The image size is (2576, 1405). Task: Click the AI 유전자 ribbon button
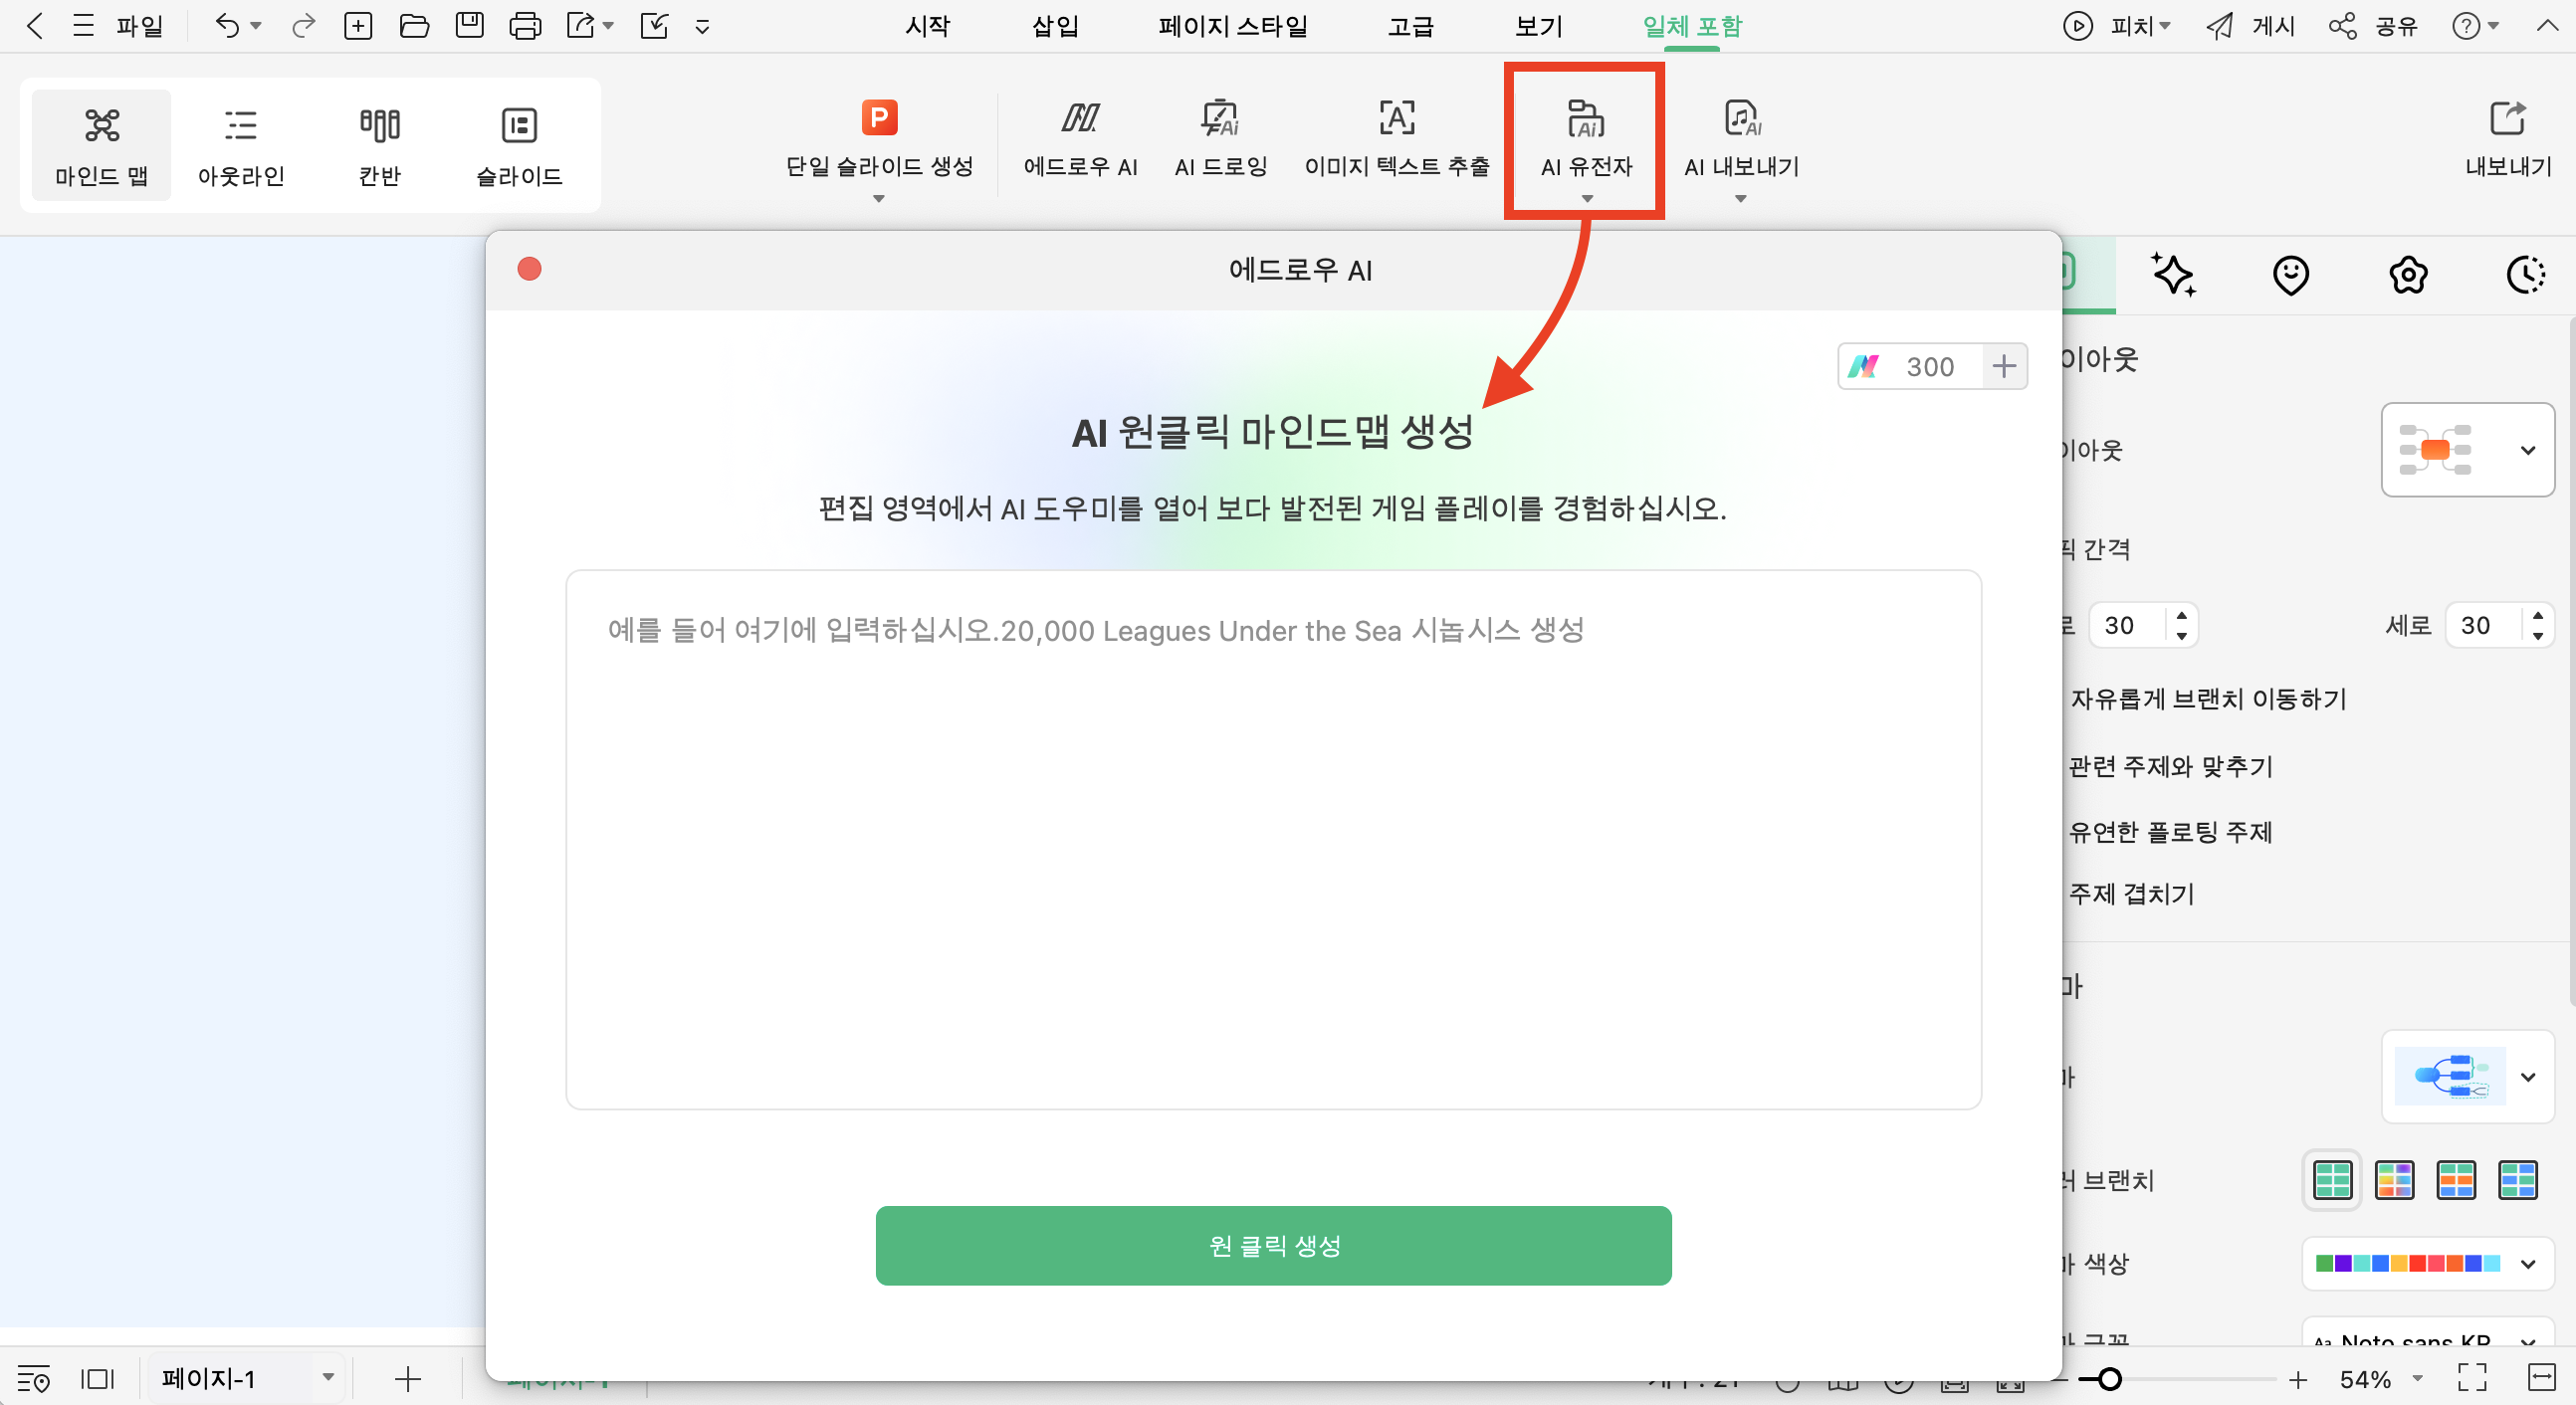coord(1586,140)
